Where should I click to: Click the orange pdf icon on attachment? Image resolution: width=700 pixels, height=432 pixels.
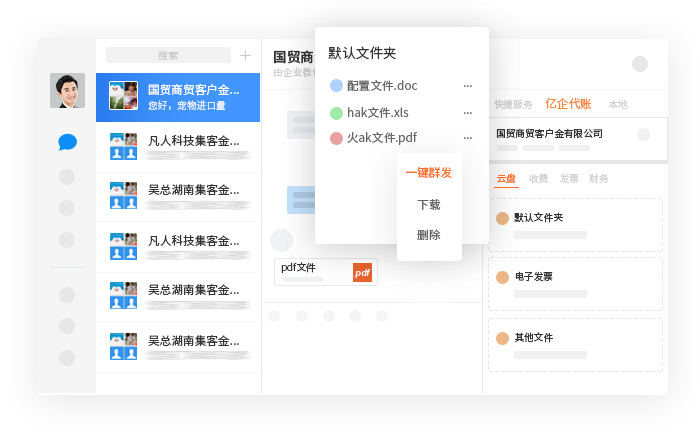coord(362,272)
